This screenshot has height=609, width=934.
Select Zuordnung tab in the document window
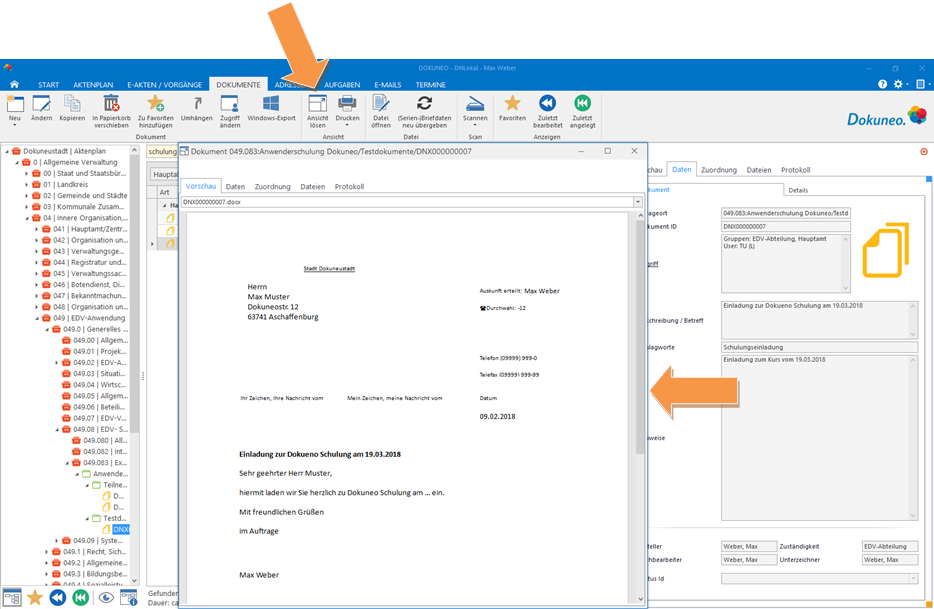(x=272, y=187)
